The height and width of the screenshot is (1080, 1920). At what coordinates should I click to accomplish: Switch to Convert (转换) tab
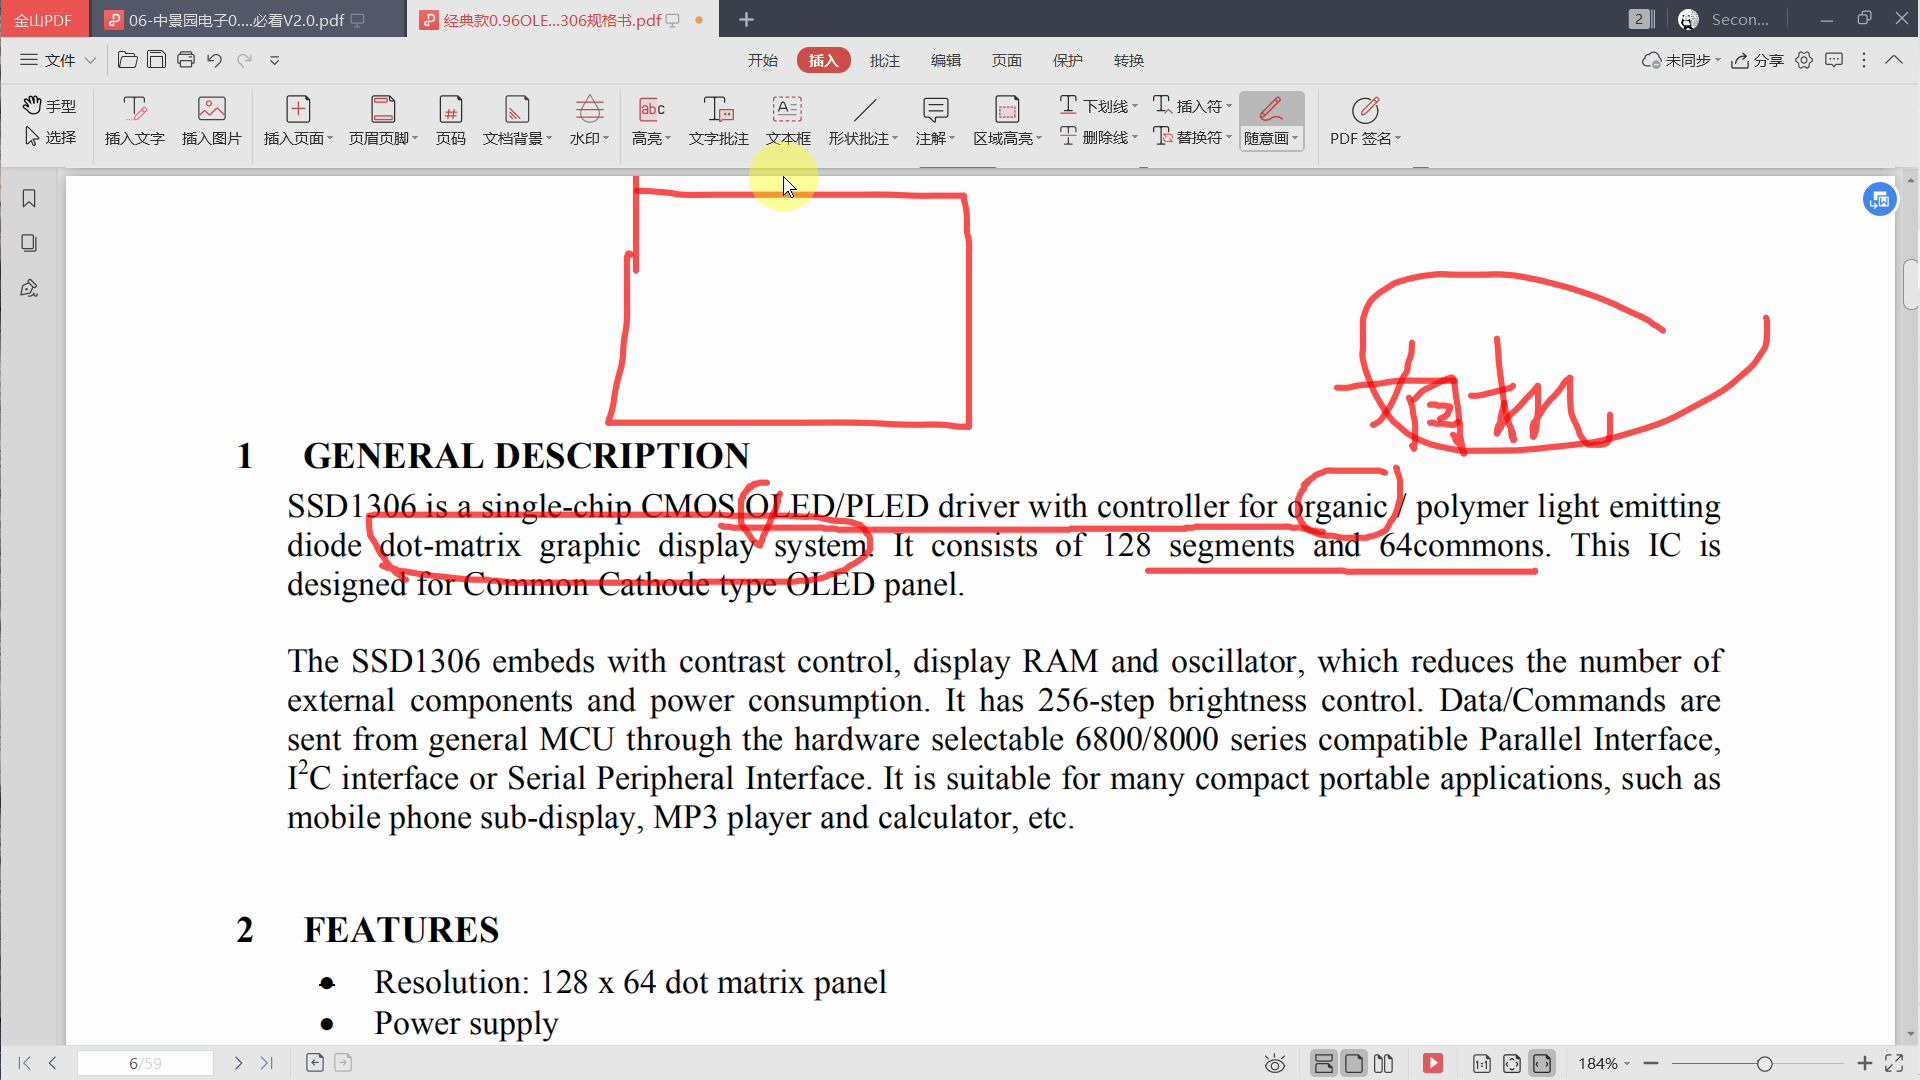[x=1128, y=60]
